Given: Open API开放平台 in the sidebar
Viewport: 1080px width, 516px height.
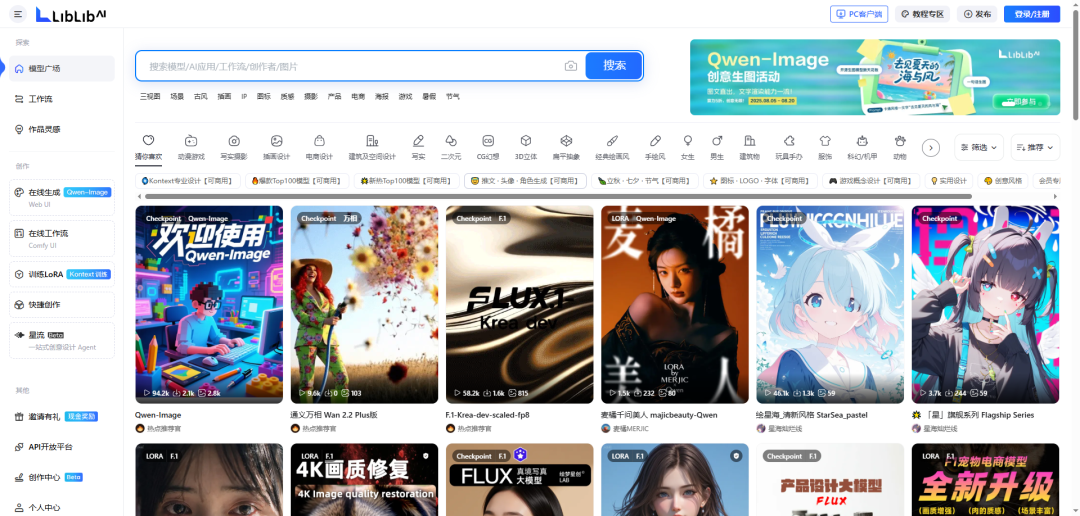Looking at the screenshot, I should click(x=62, y=446).
